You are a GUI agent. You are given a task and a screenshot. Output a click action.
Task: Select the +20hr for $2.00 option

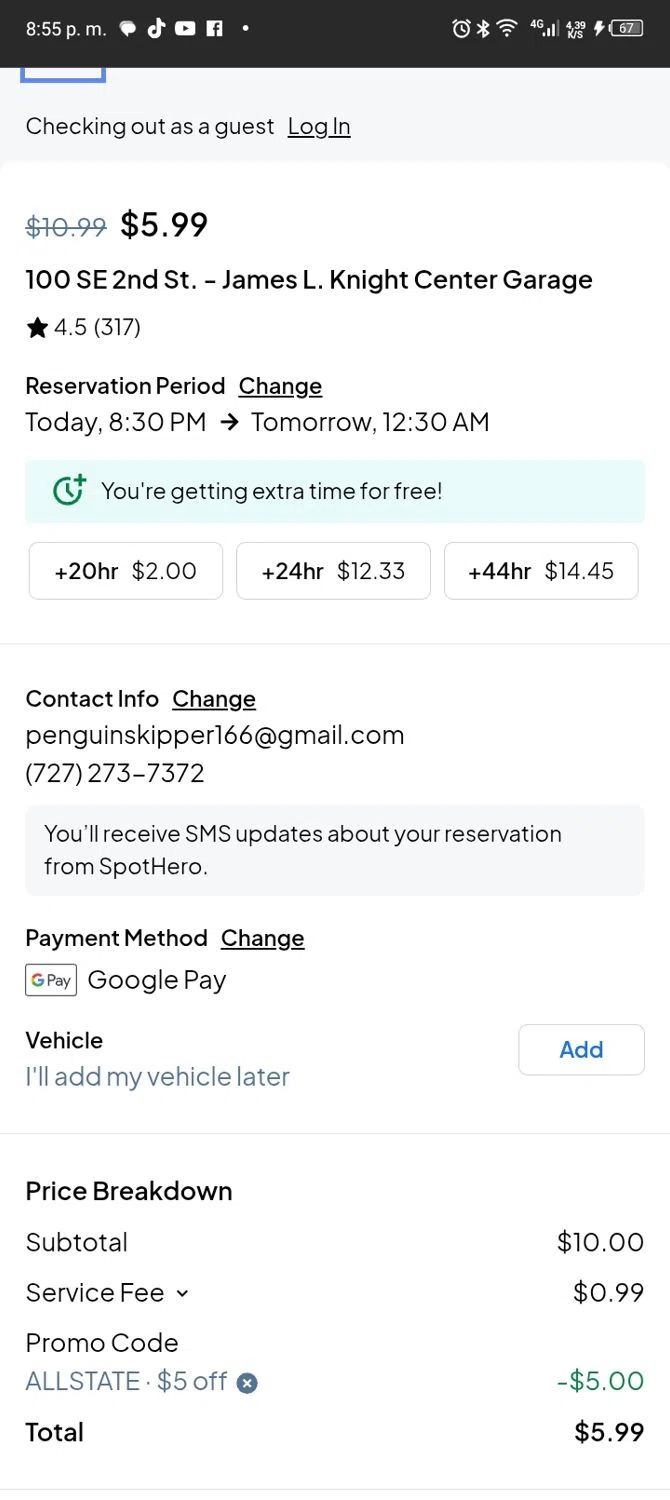coord(126,571)
